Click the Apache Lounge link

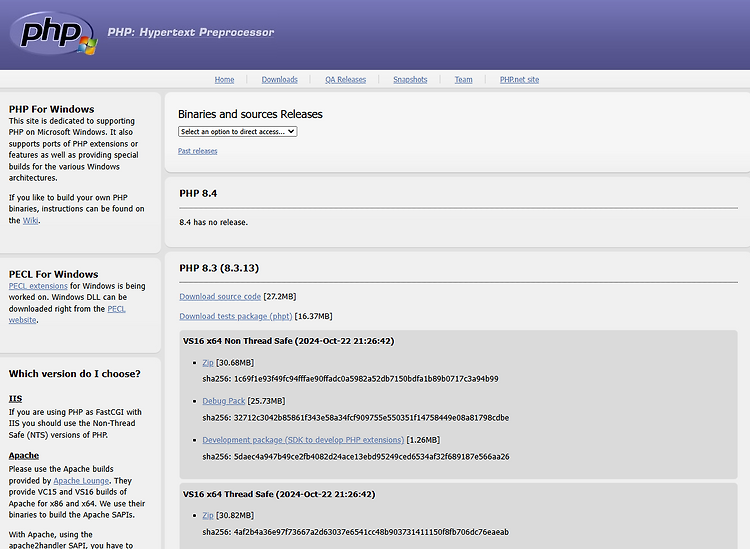81,481
